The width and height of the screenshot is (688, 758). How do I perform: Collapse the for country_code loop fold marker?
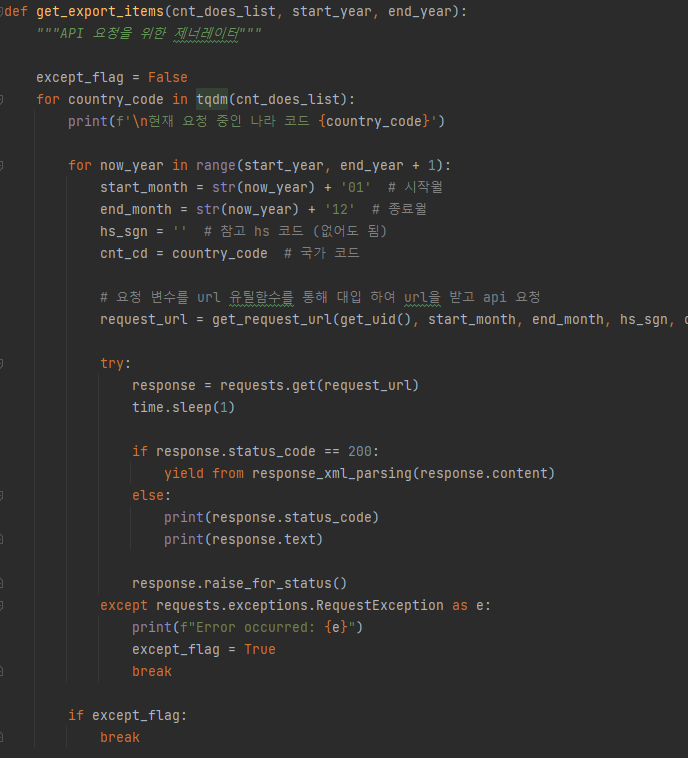click(1, 100)
